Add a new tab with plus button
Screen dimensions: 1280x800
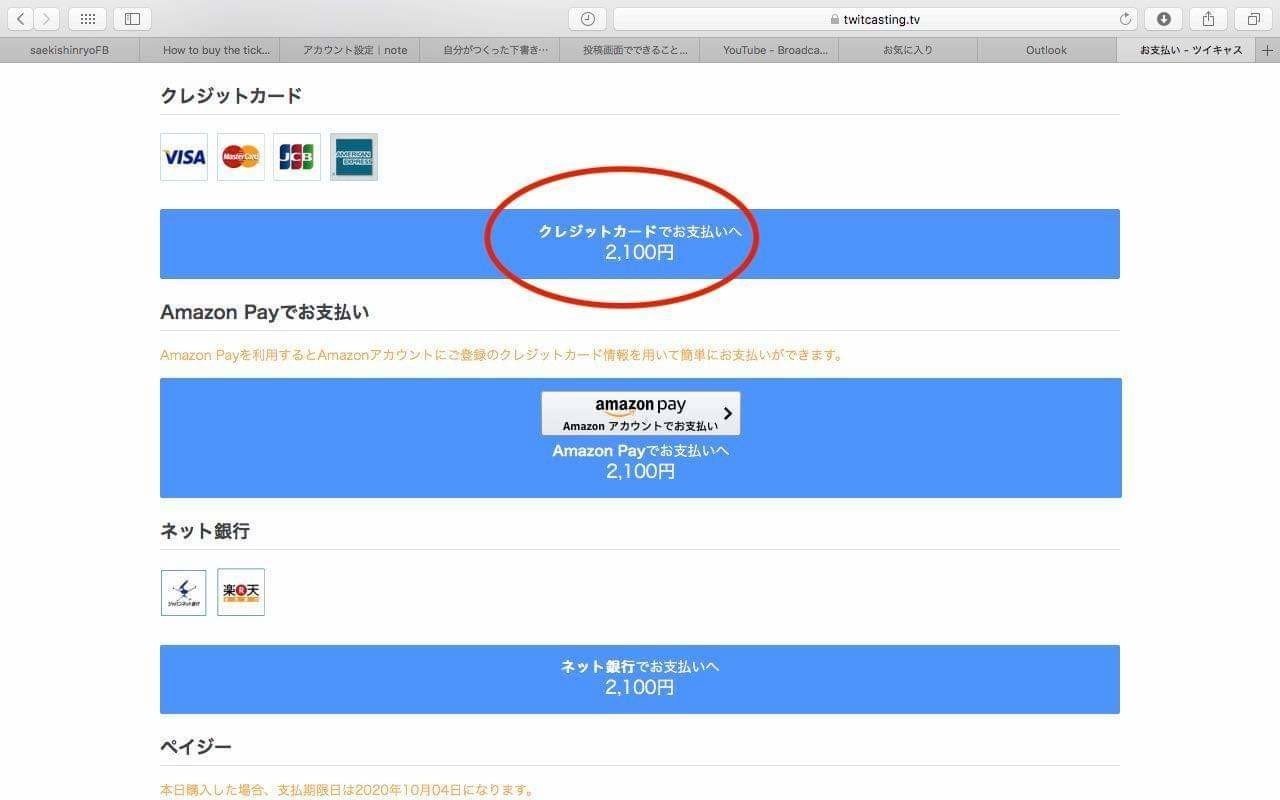[1268, 50]
